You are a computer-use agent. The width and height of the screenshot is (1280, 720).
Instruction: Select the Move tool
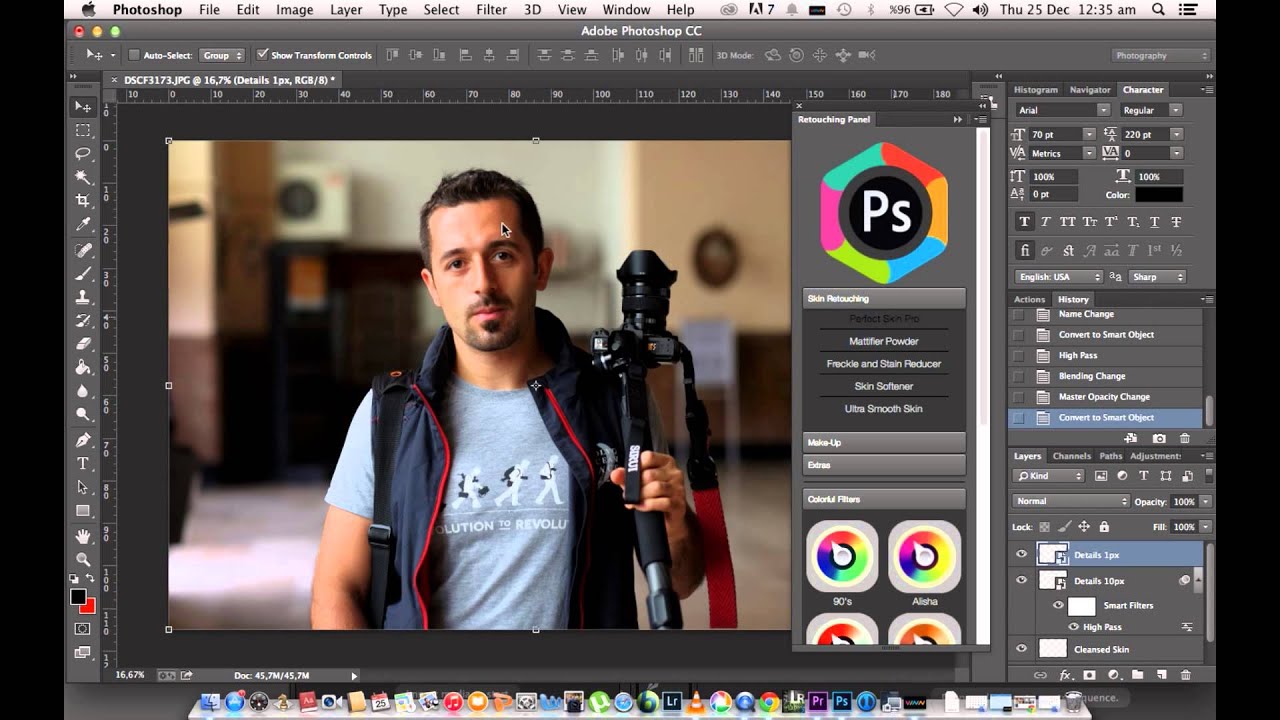[x=83, y=107]
